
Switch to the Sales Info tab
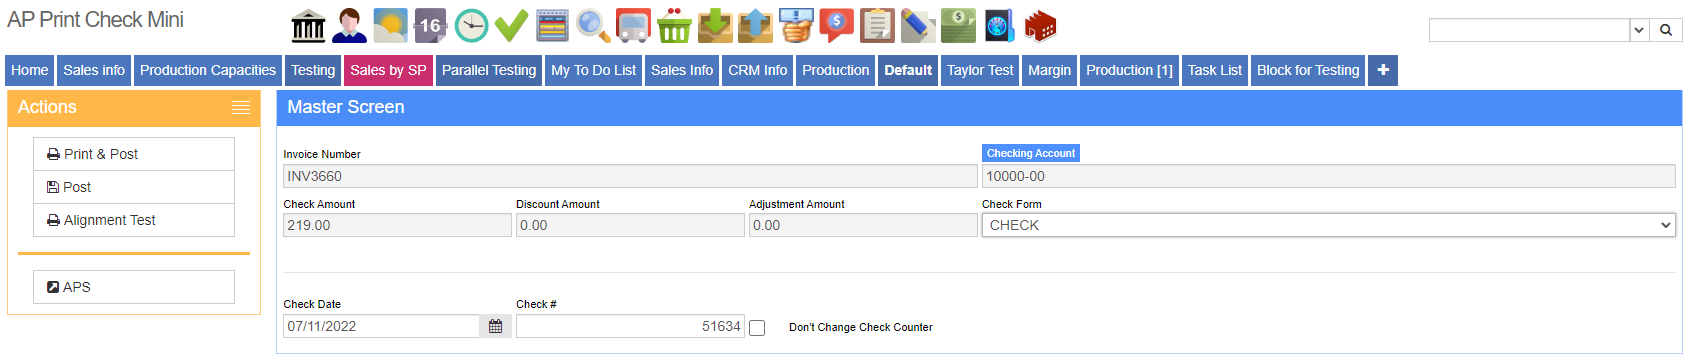click(x=682, y=70)
